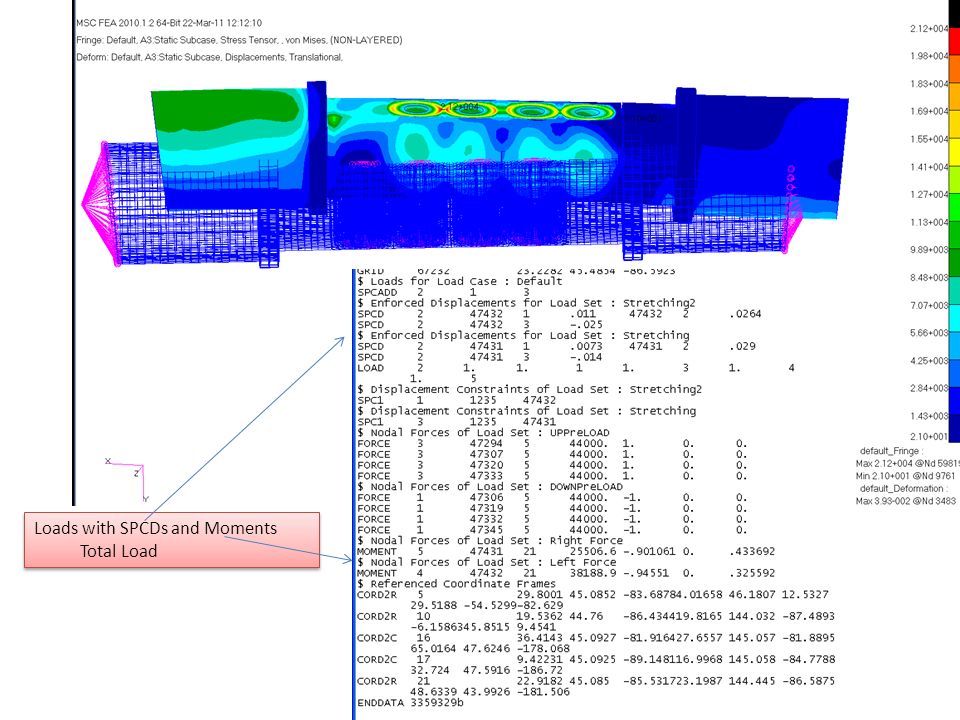This screenshot has height=720, width=960.
Task: Select the FORCE row for node 47320
Action: [552, 465]
